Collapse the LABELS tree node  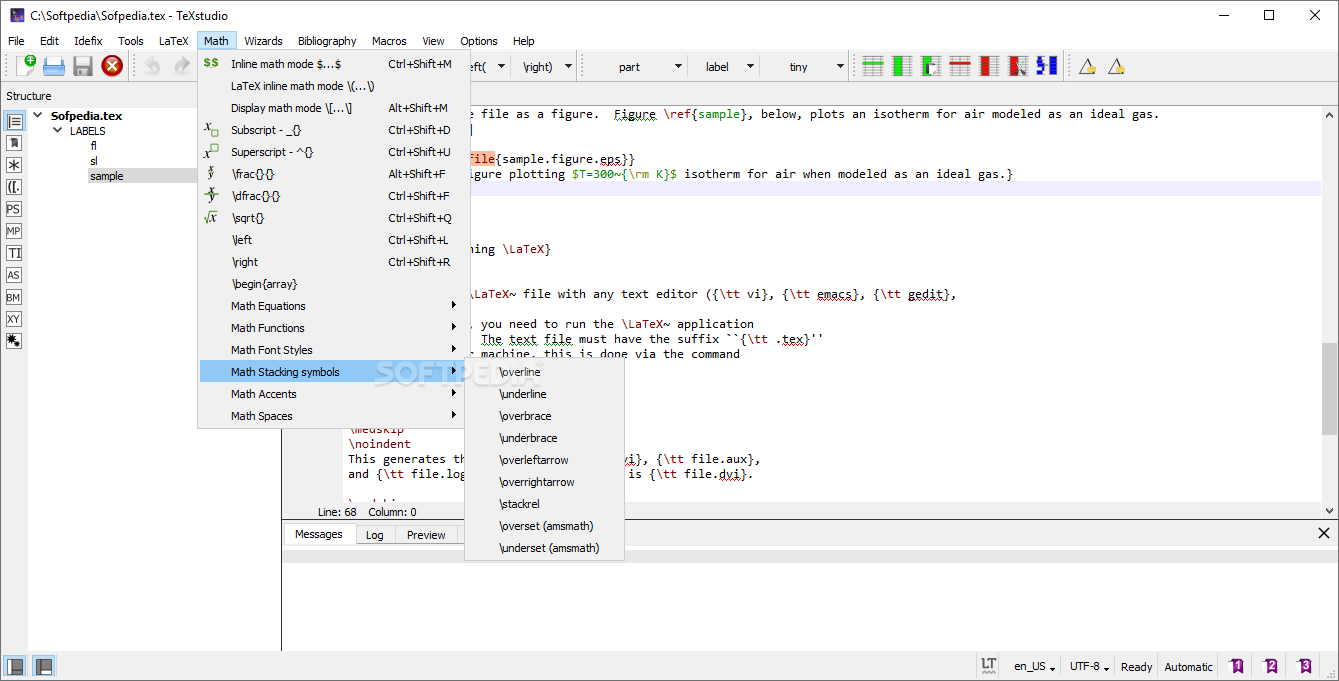point(58,131)
